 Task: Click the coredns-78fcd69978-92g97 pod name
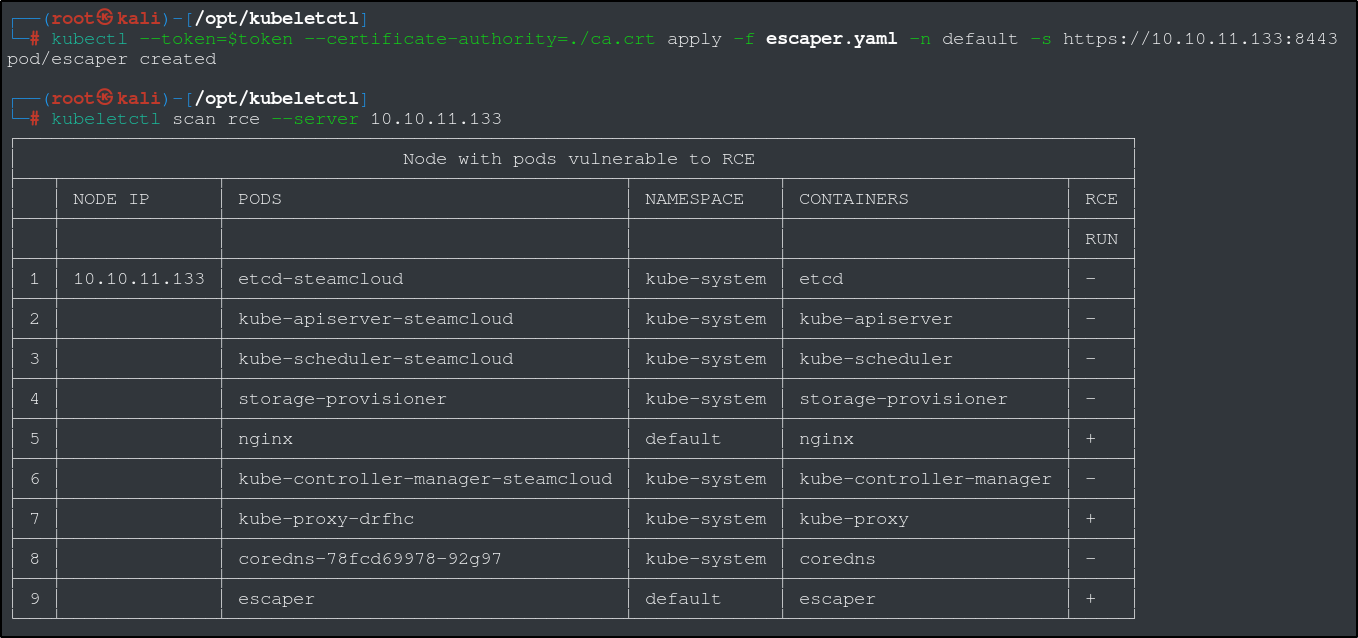(369, 559)
